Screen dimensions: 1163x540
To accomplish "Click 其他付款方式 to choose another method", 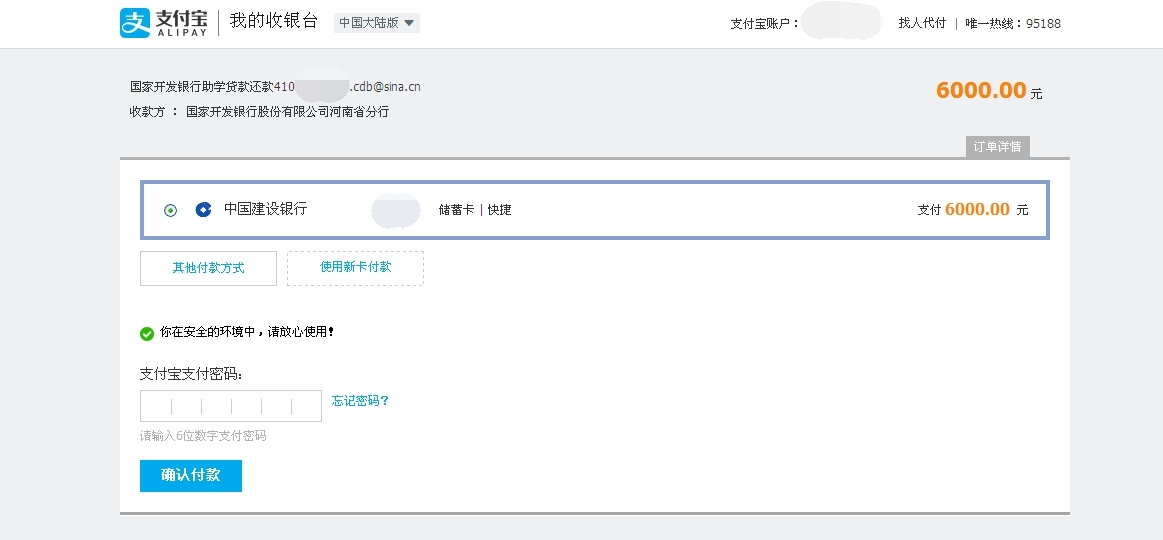I will pos(208,268).
